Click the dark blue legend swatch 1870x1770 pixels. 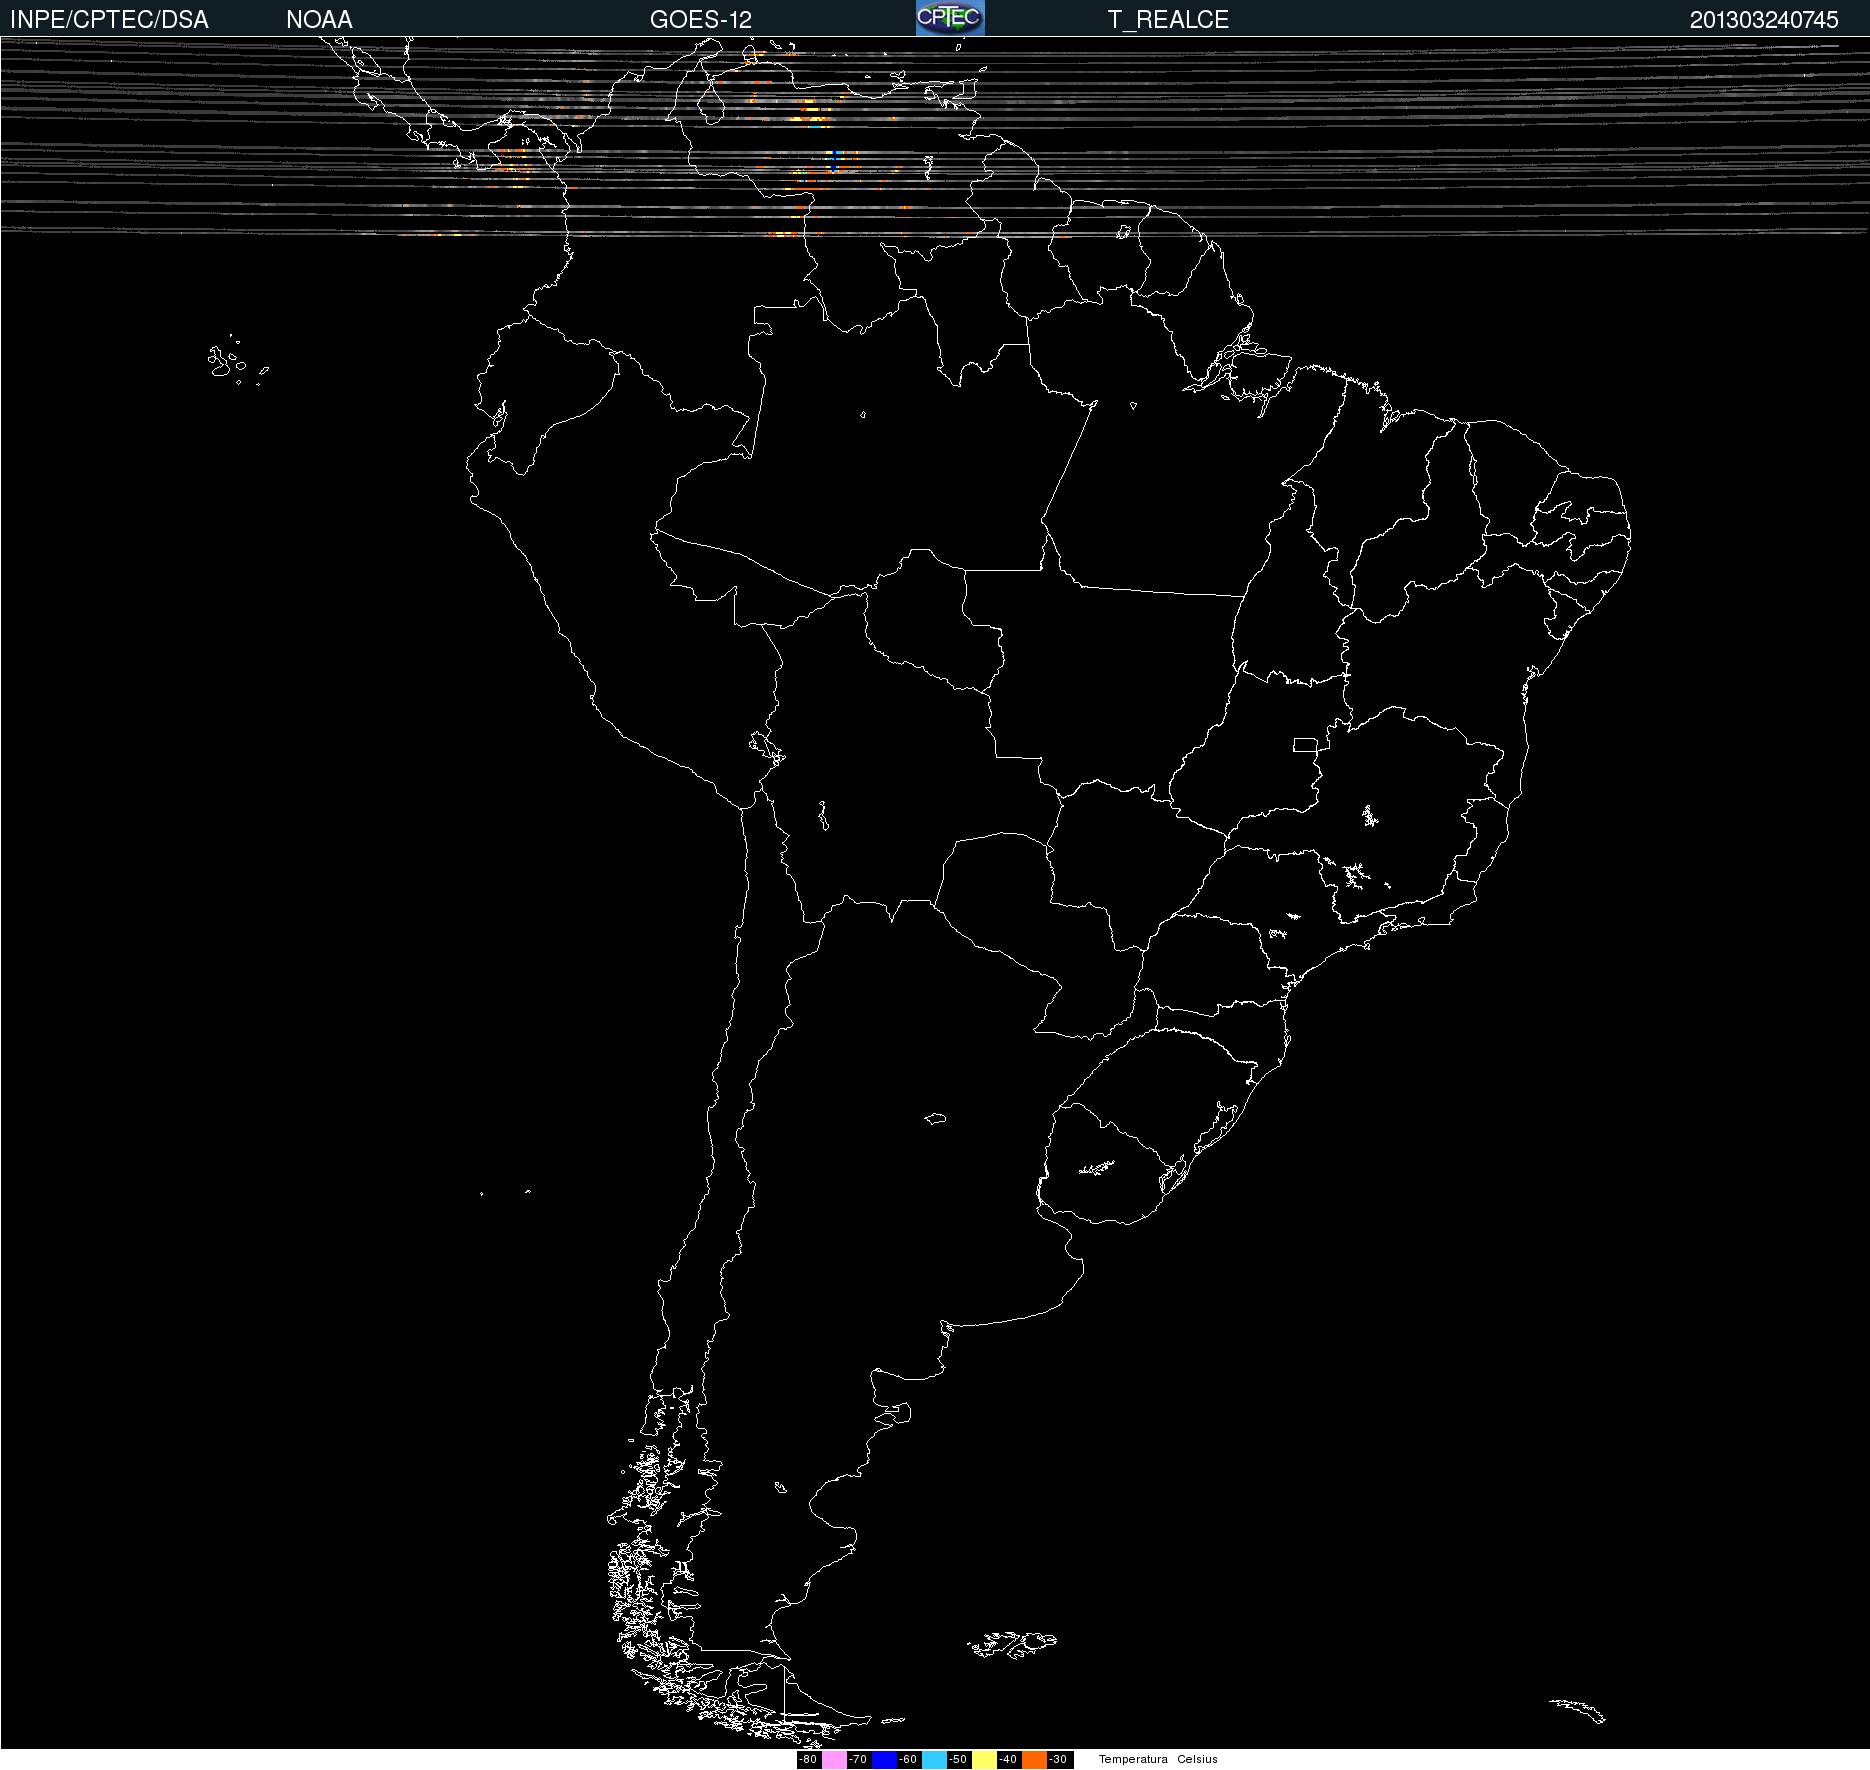pyautogui.click(x=884, y=1760)
